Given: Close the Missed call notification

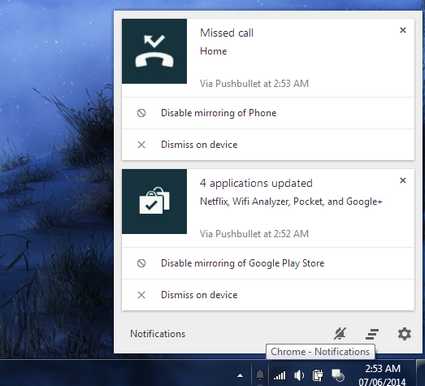Looking at the screenshot, I should (x=403, y=30).
